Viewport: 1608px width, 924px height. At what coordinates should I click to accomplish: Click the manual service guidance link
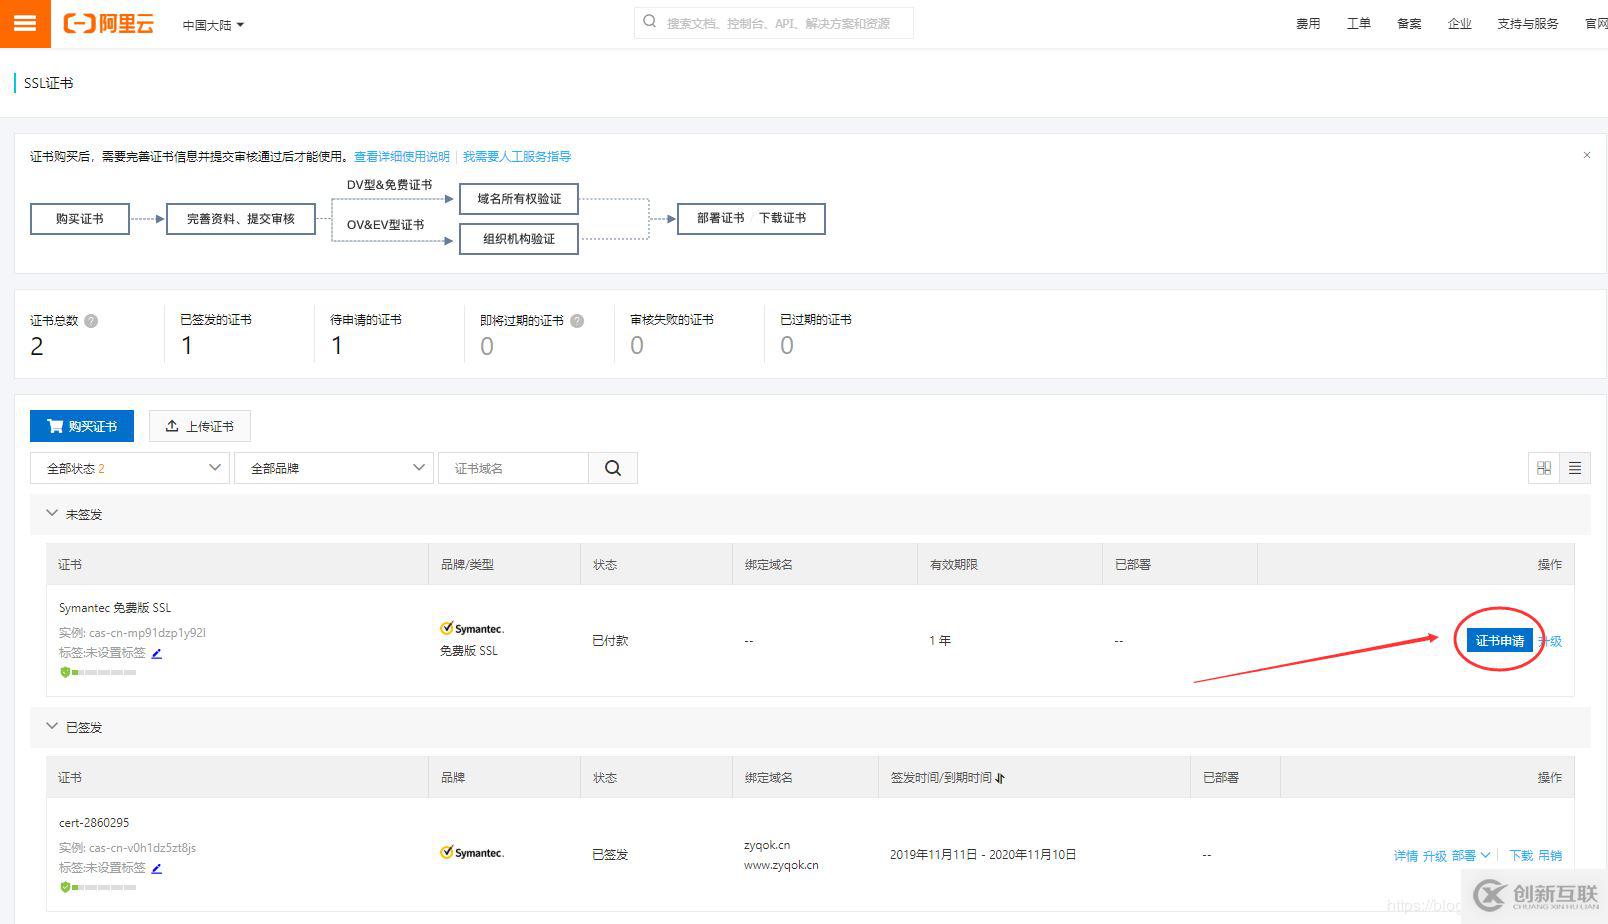517,157
